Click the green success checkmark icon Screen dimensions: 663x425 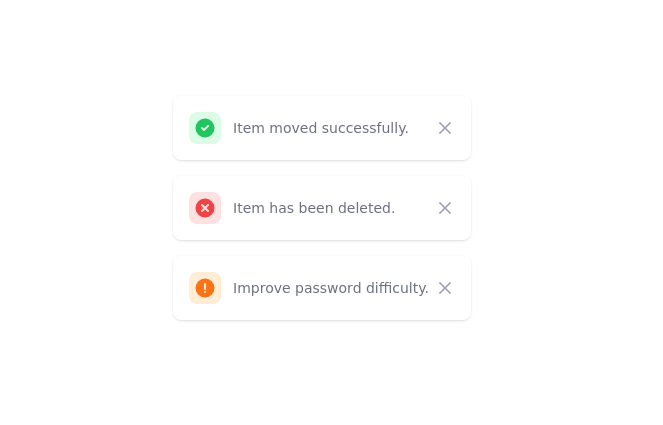[x=205, y=128]
